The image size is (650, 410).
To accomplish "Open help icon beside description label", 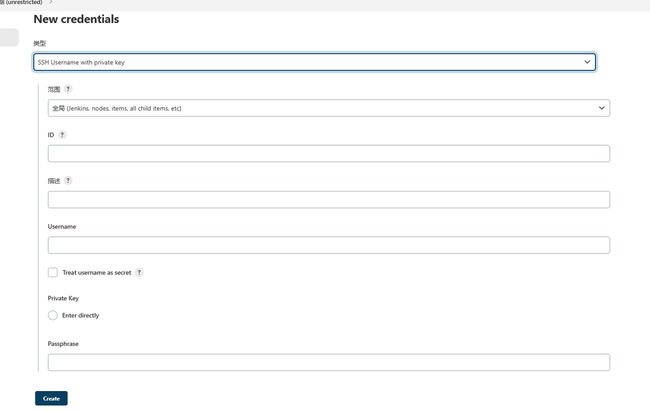I will click(x=68, y=181).
